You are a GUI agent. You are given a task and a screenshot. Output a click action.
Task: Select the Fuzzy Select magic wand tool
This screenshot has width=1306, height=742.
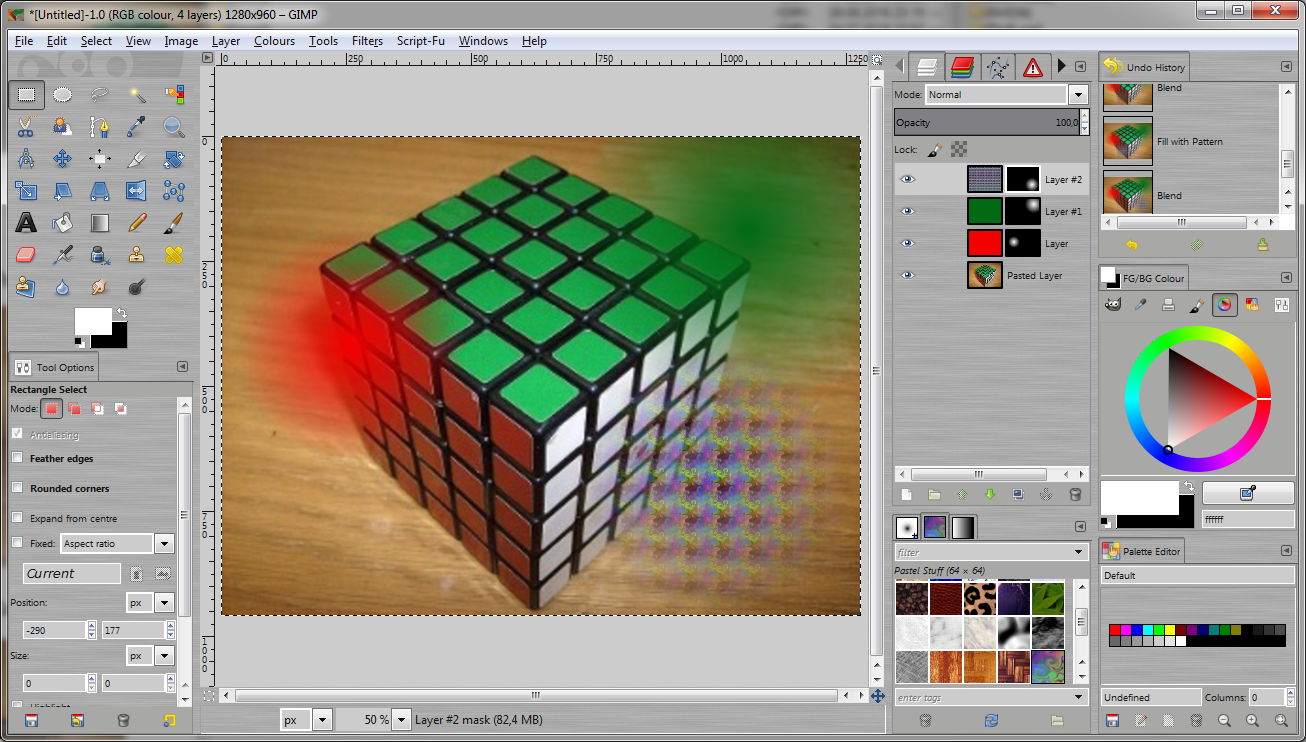tap(137, 95)
